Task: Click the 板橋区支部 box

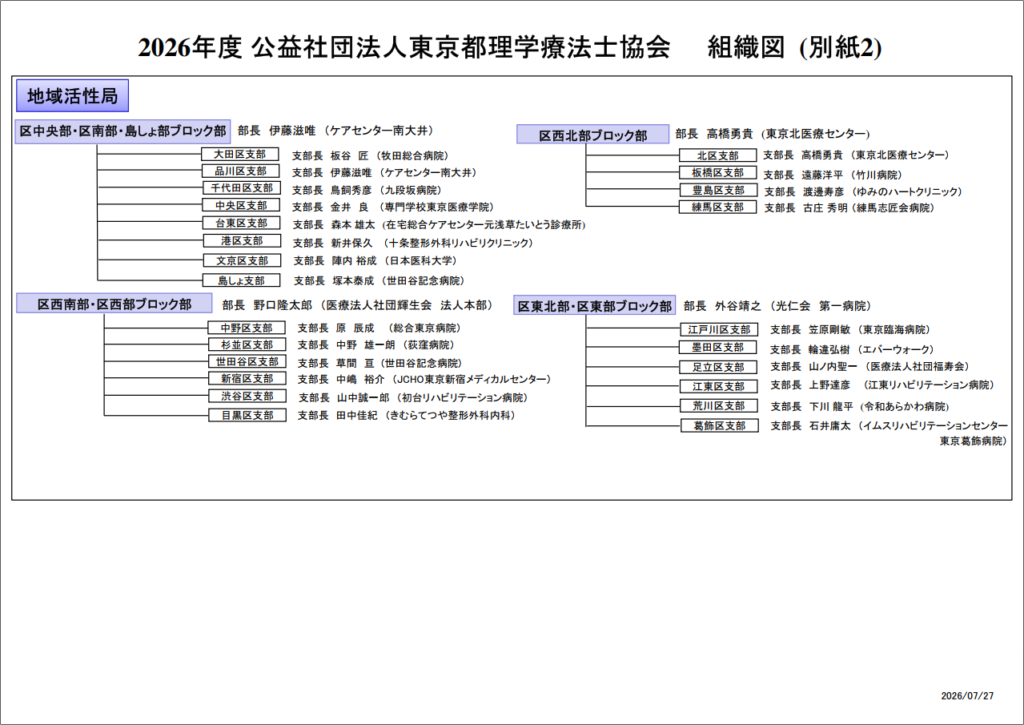Action: click(x=718, y=172)
